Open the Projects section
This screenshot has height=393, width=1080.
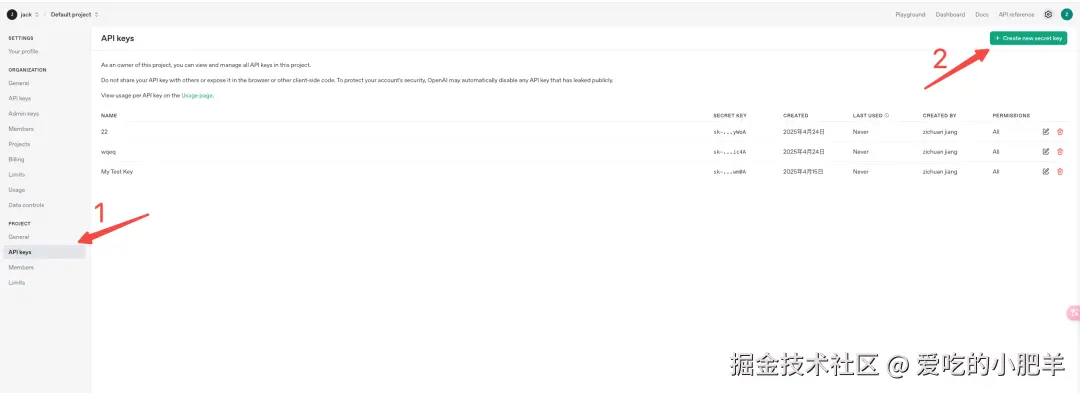pyautogui.click(x=19, y=144)
